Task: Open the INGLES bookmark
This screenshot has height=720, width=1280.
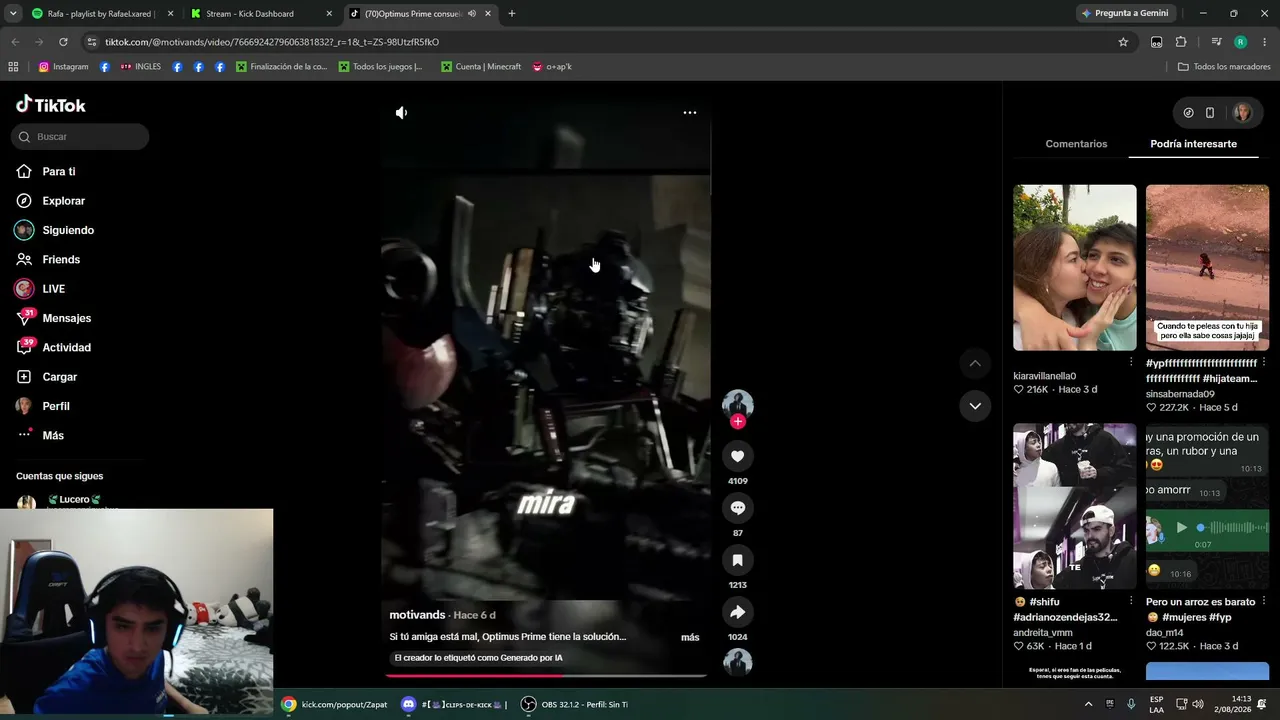Action: pos(140,67)
